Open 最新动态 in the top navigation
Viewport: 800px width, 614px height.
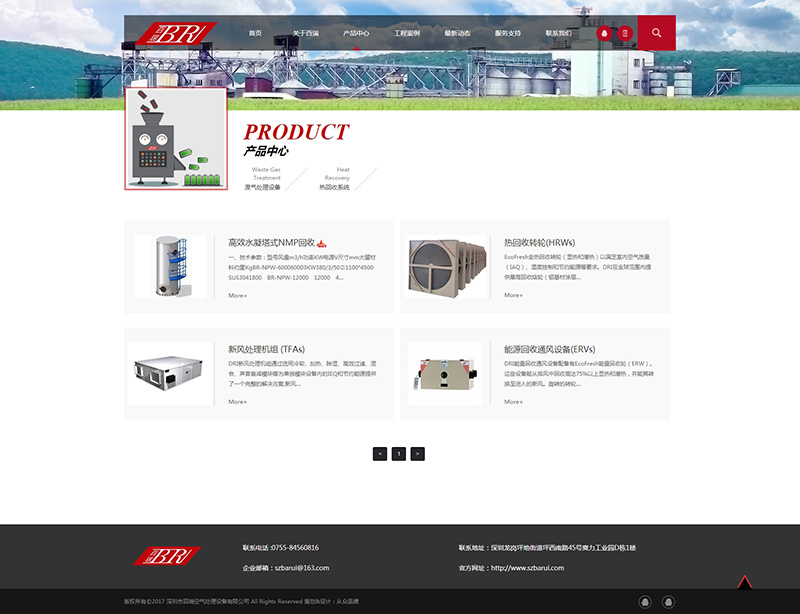point(457,33)
